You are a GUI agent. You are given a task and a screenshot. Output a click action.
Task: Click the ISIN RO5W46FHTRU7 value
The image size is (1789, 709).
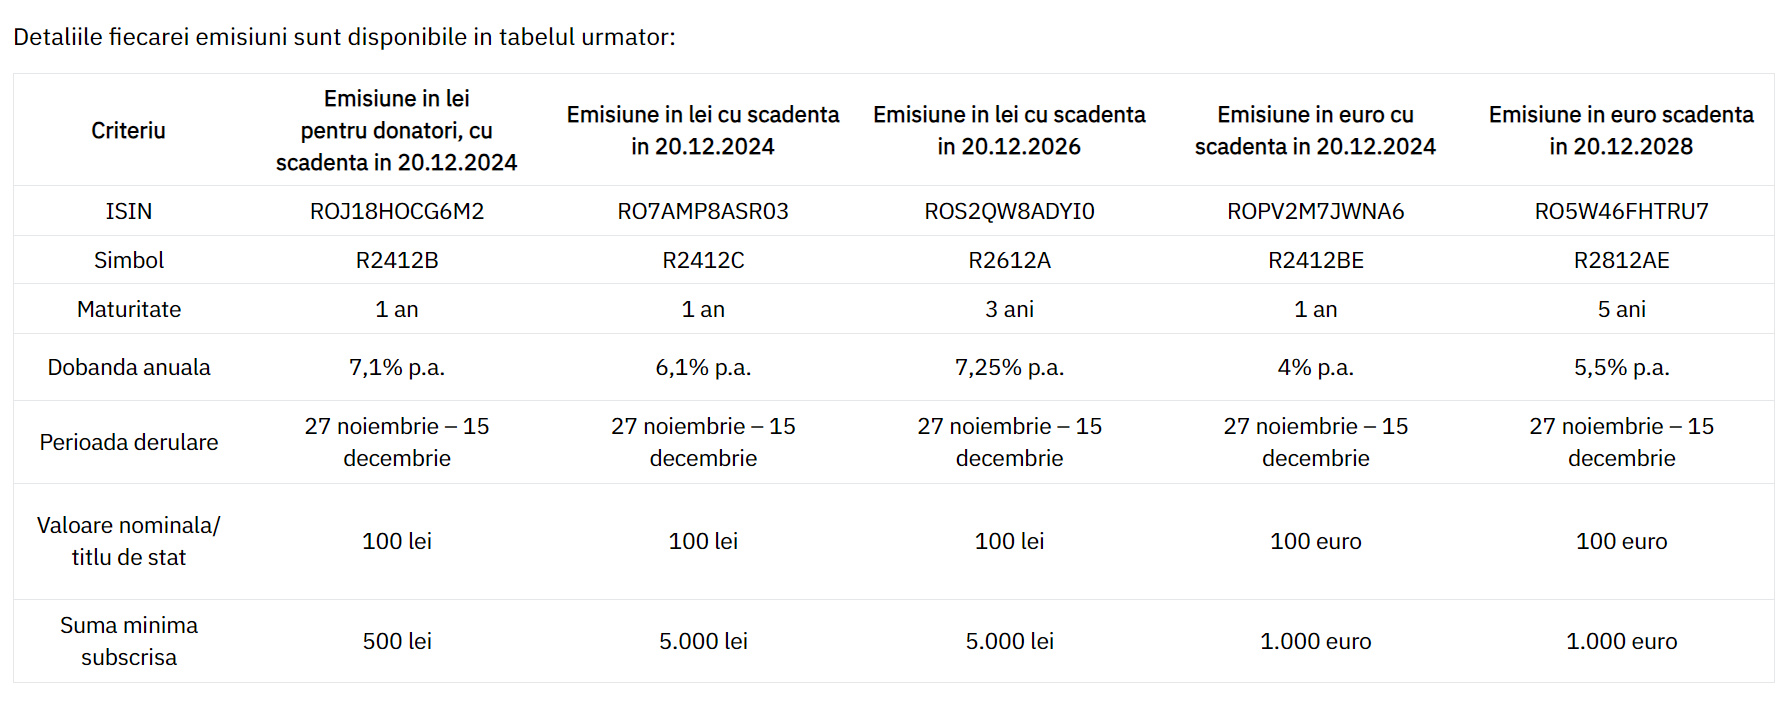click(x=1621, y=211)
